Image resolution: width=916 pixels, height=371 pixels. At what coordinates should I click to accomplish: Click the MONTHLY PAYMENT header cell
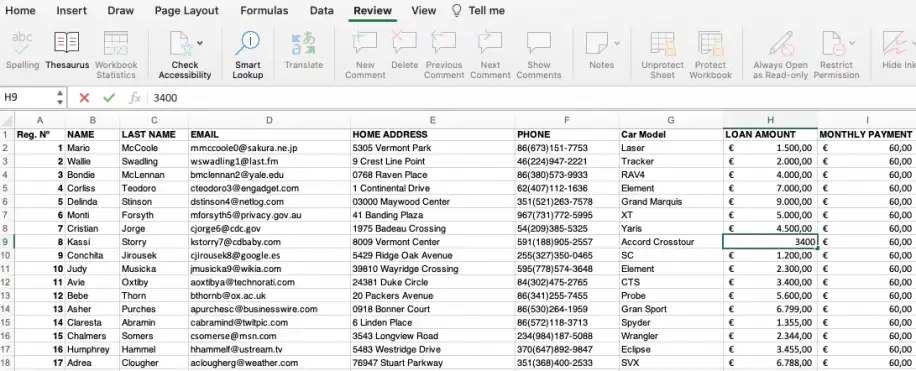[866, 134]
